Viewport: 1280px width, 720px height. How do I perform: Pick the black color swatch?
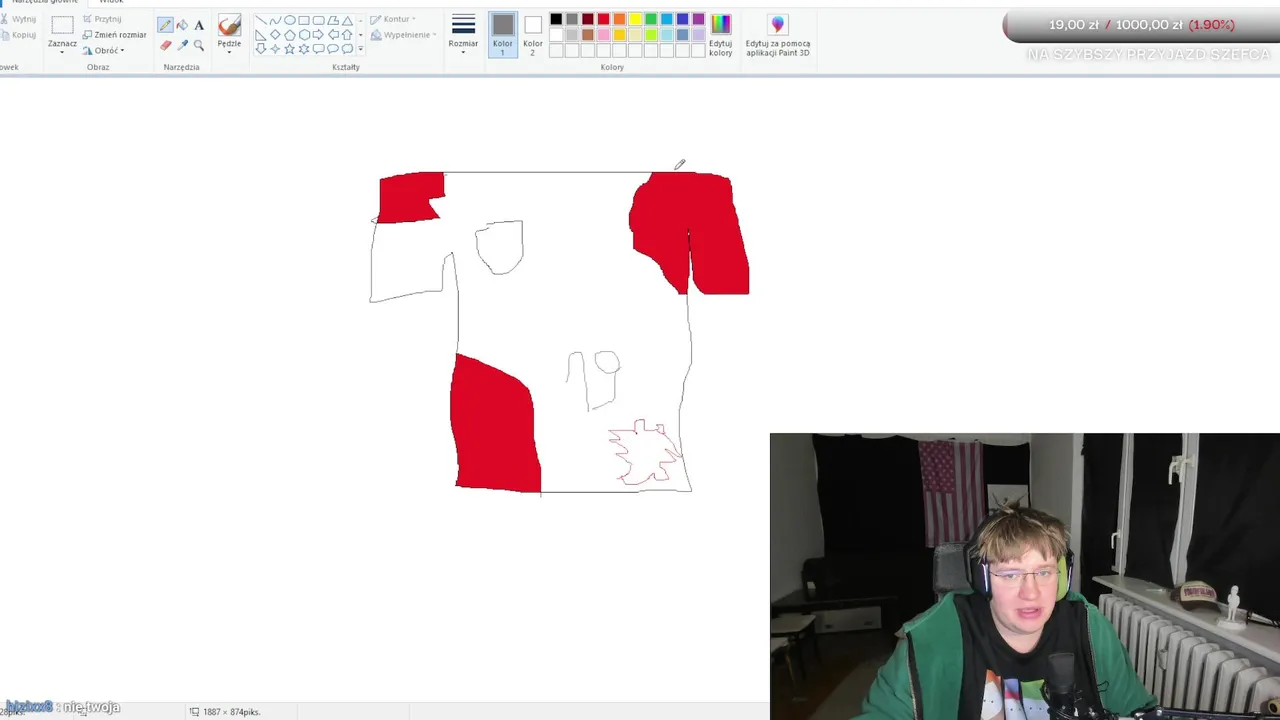click(x=556, y=19)
